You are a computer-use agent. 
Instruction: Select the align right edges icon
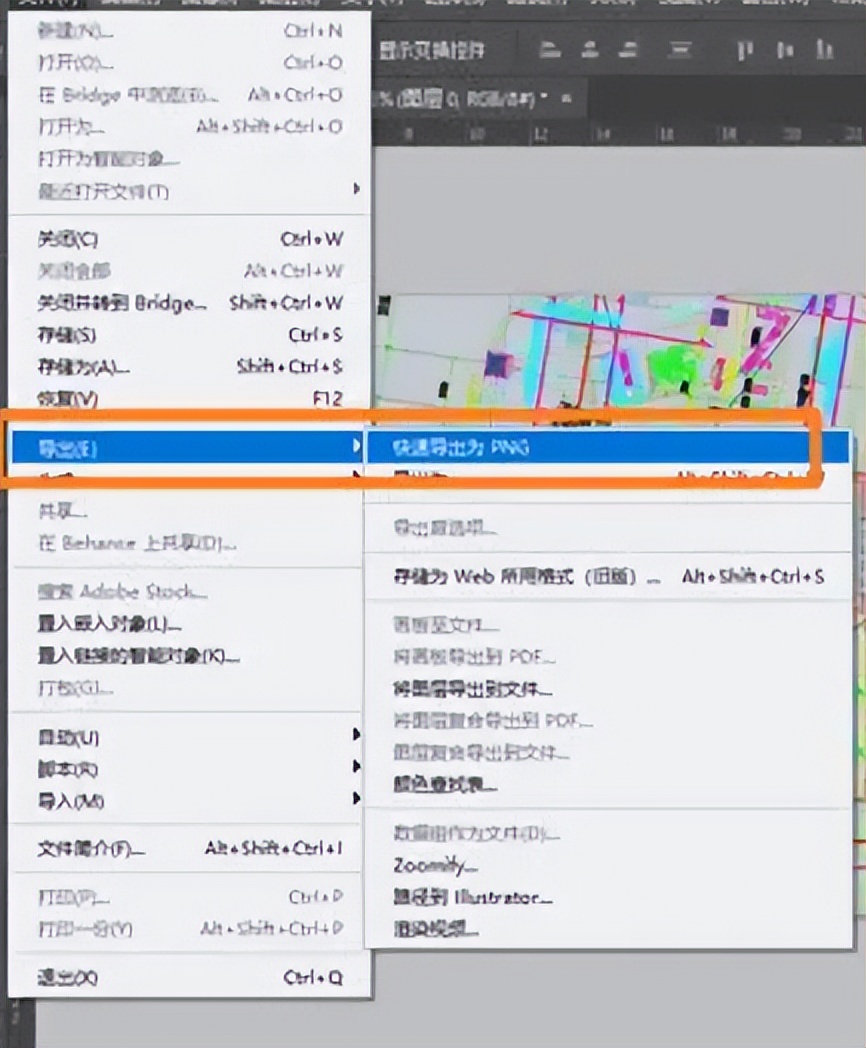click(627, 48)
